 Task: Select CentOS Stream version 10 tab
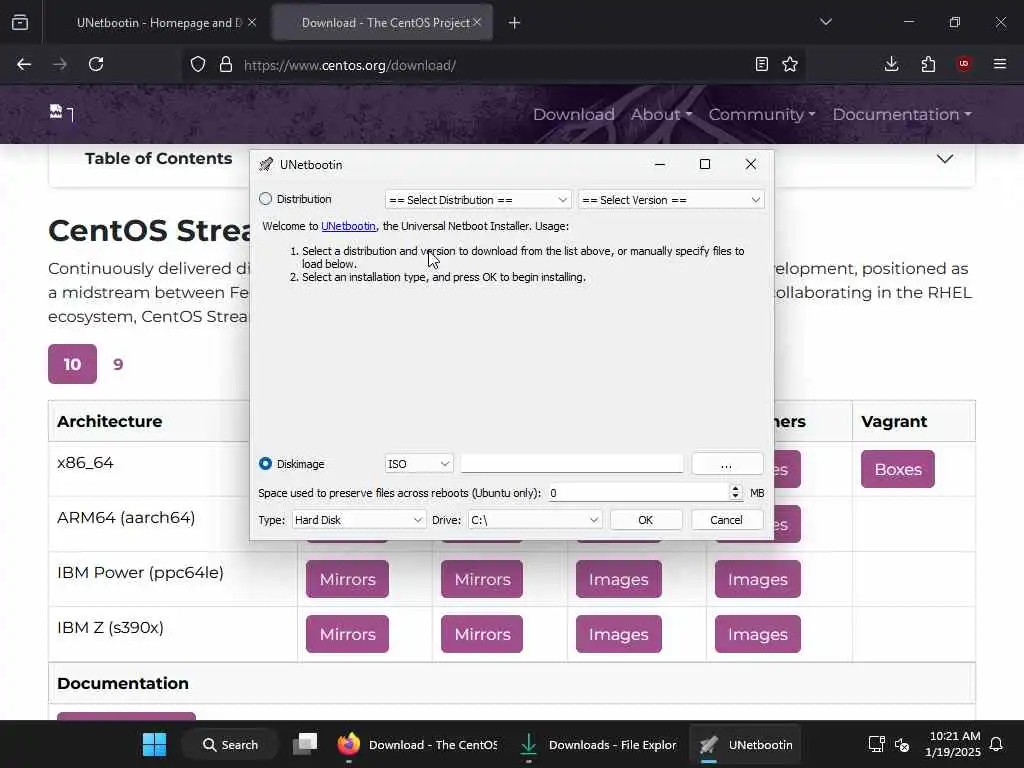tap(72, 364)
